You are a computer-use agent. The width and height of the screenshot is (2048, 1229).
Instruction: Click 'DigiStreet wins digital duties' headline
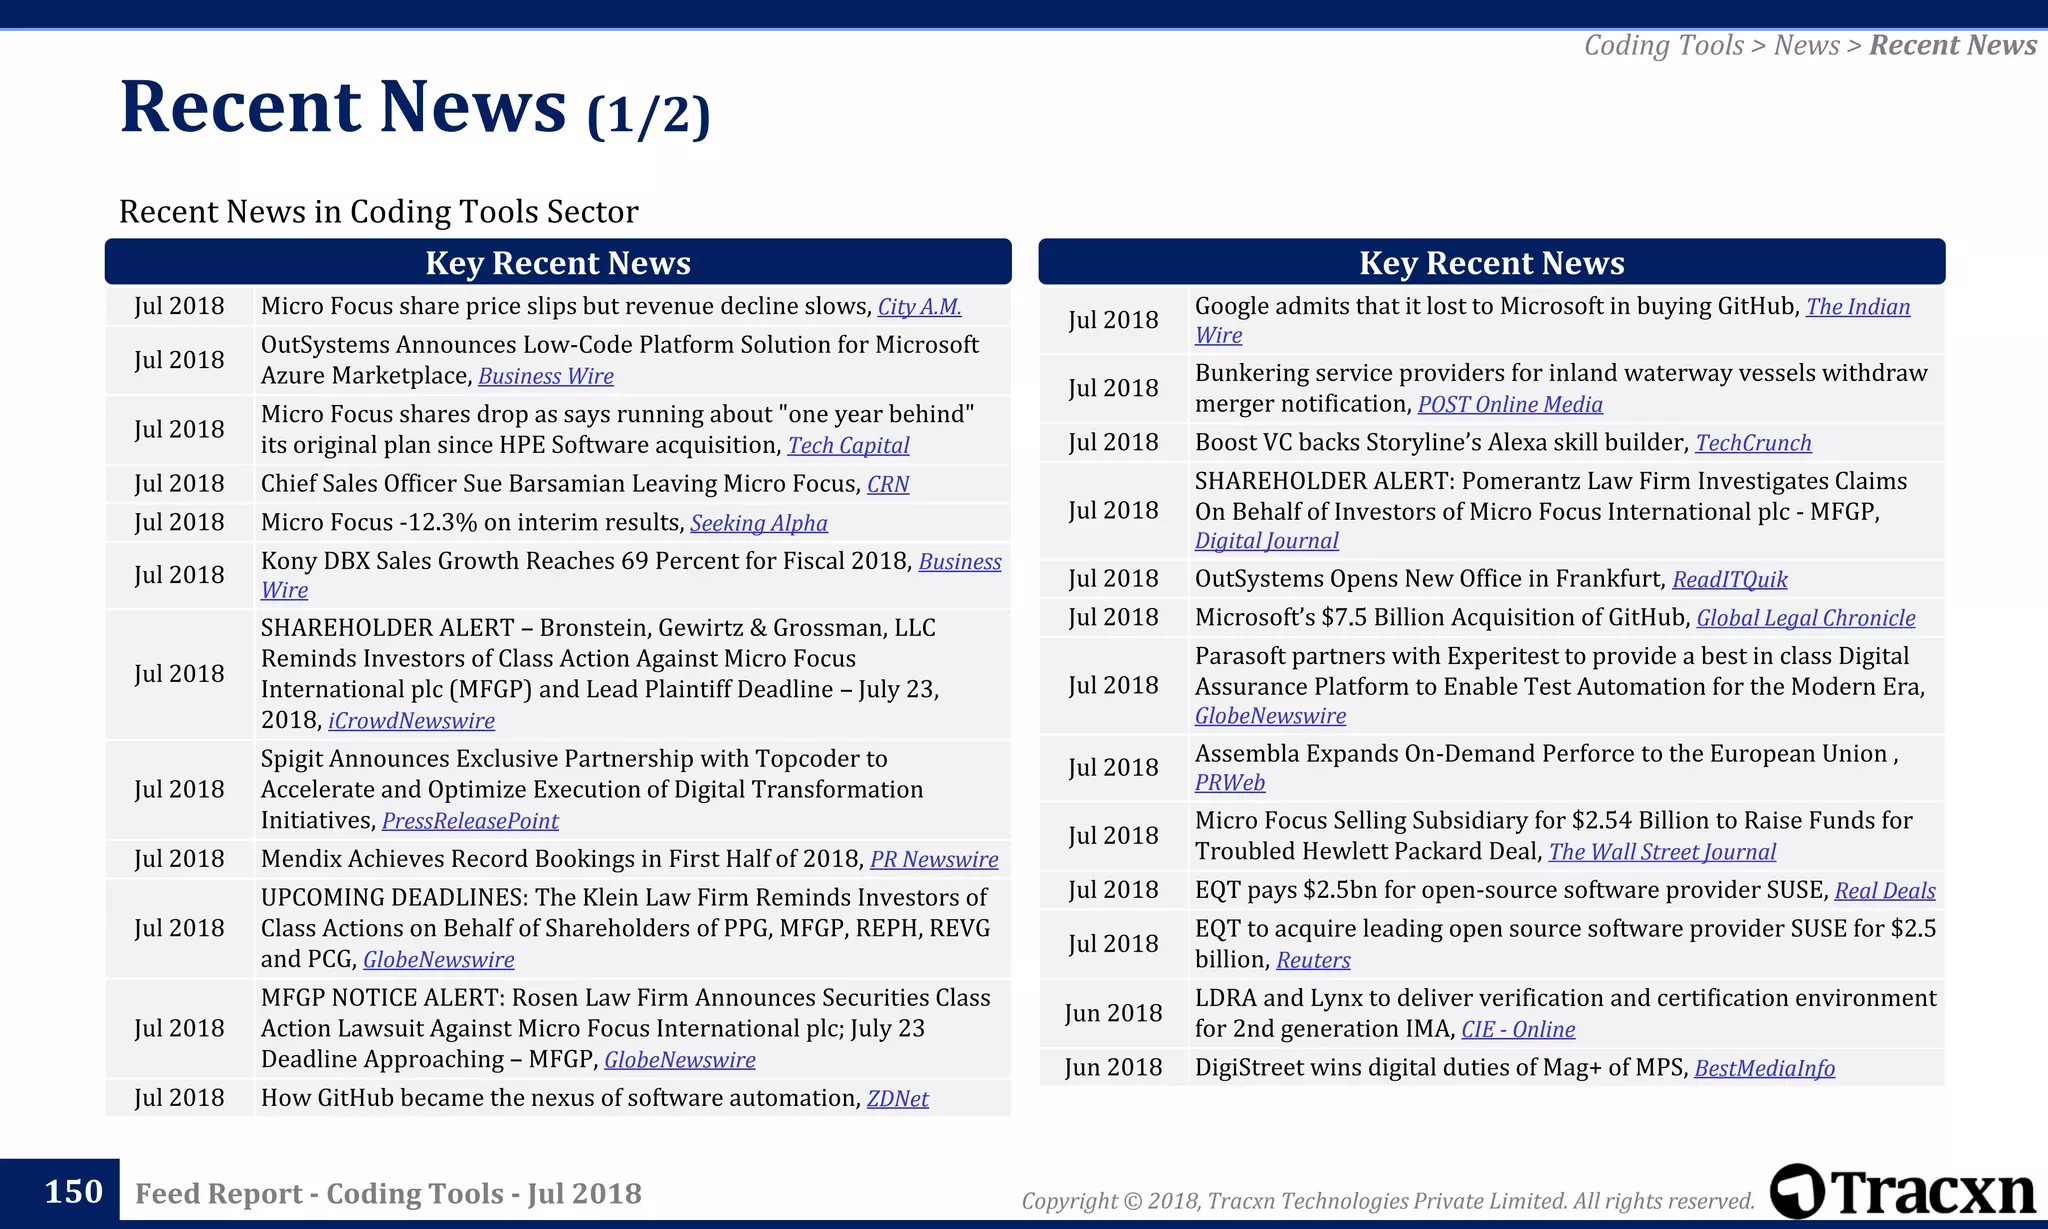pos(1440,1069)
